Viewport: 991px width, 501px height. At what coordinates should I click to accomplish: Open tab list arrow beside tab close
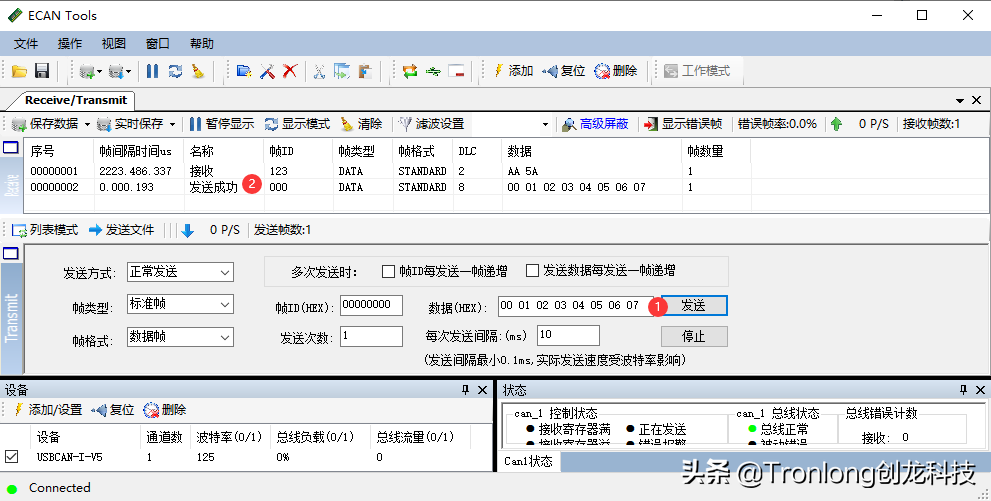(960, 100)
